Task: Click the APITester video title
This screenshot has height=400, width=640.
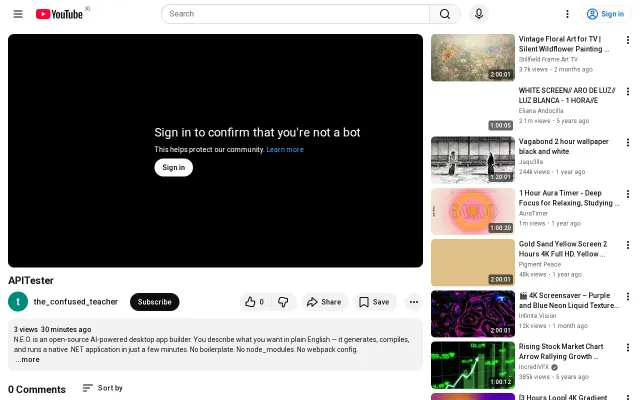Action: [31, 280]
